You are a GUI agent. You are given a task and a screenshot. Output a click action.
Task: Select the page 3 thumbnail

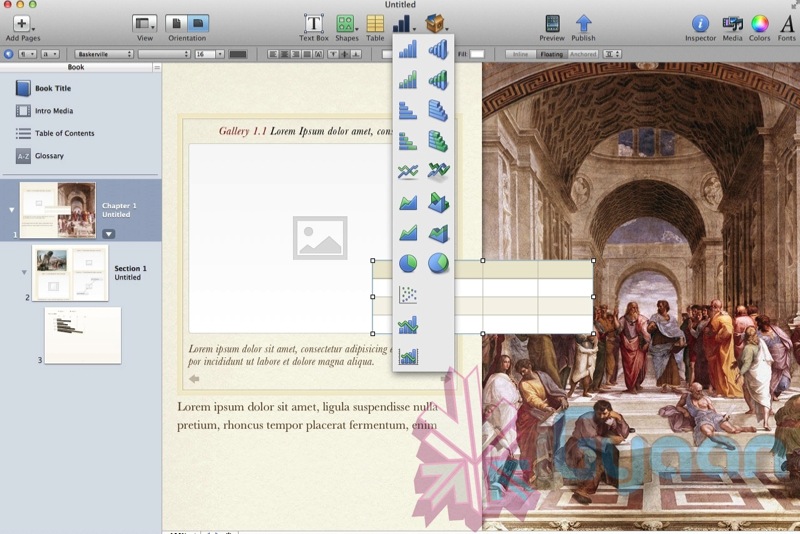pos(83,335)
